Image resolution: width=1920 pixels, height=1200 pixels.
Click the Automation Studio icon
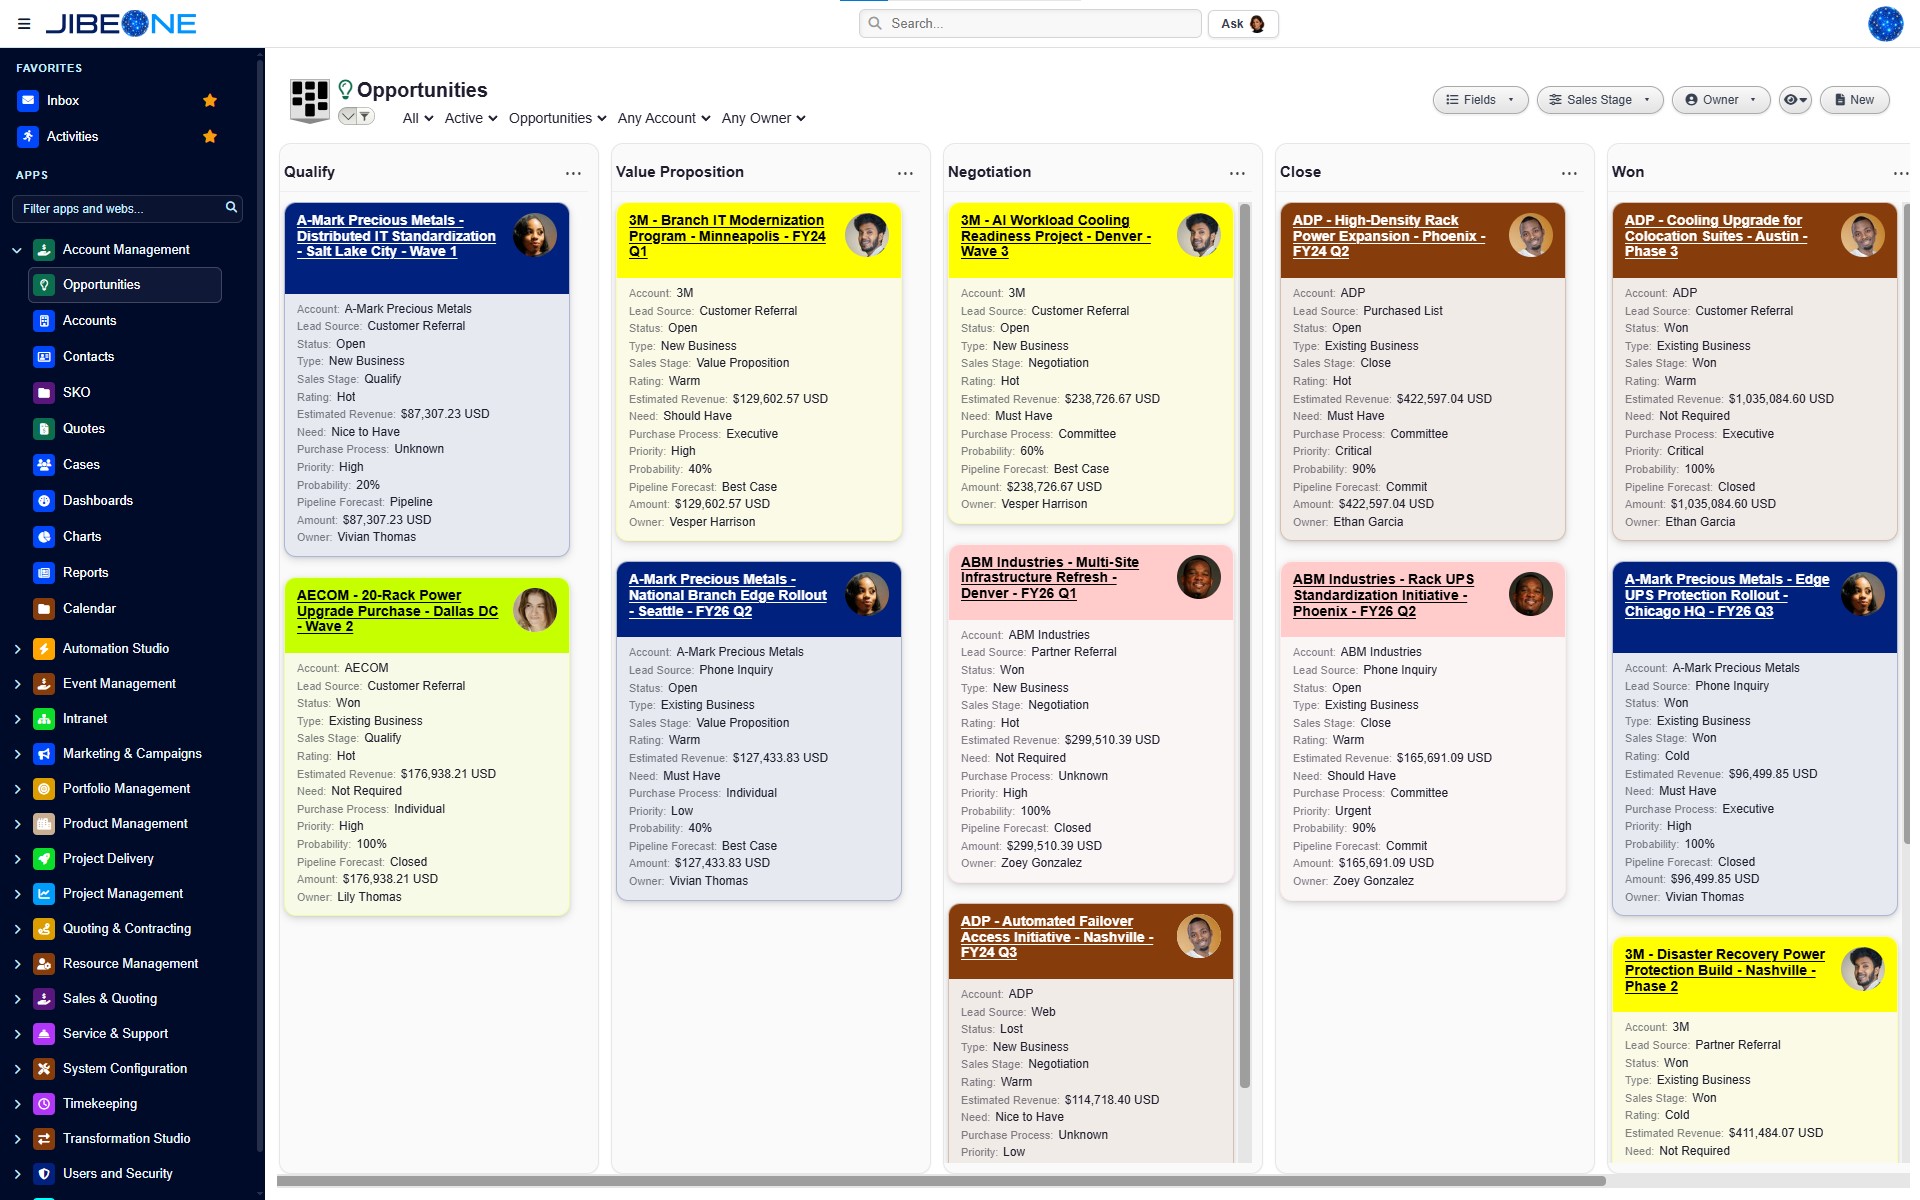[x=44, y=649]
